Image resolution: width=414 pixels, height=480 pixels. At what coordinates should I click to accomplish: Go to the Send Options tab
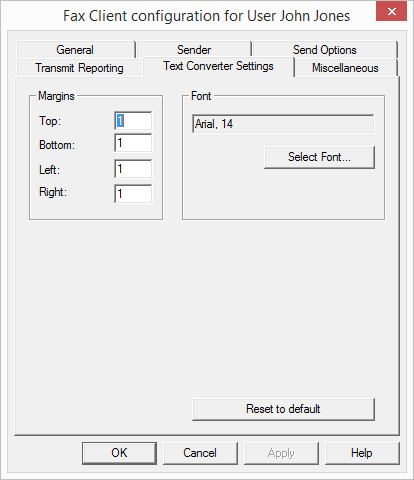(x=325, y=50)
